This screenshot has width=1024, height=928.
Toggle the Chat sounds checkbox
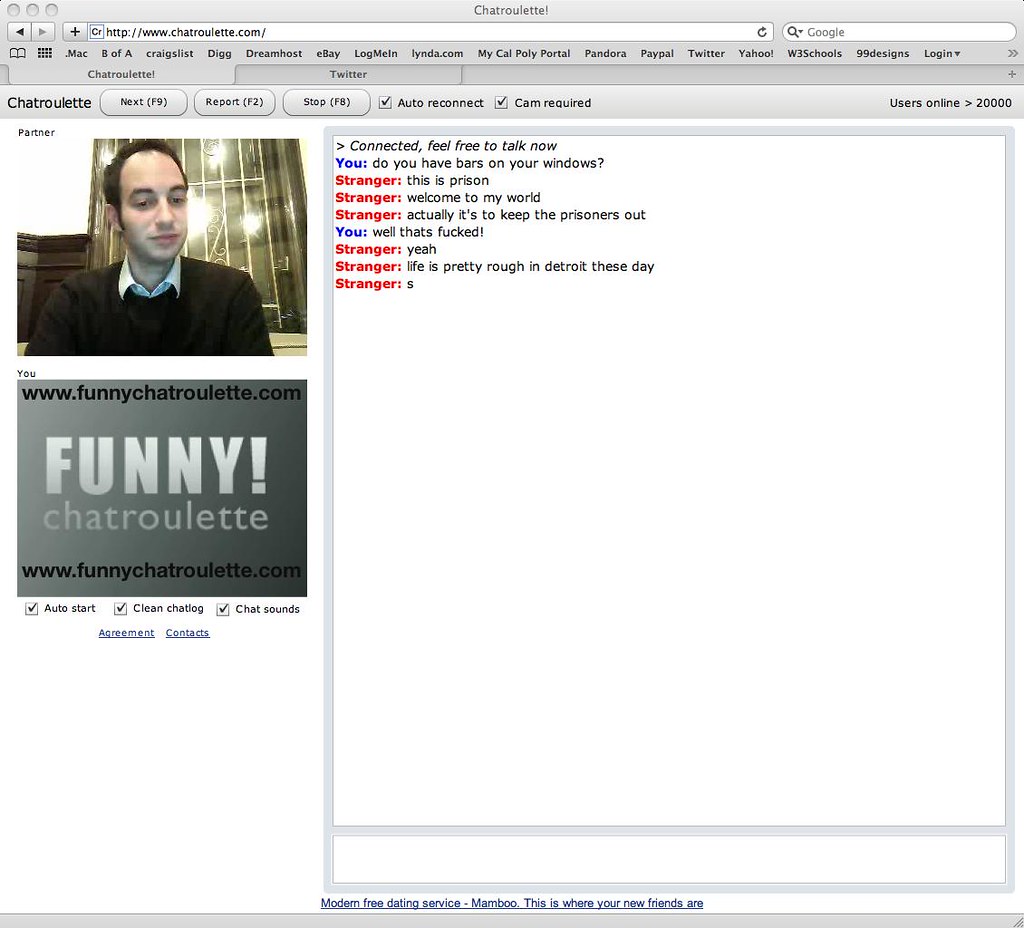(223, 608)
